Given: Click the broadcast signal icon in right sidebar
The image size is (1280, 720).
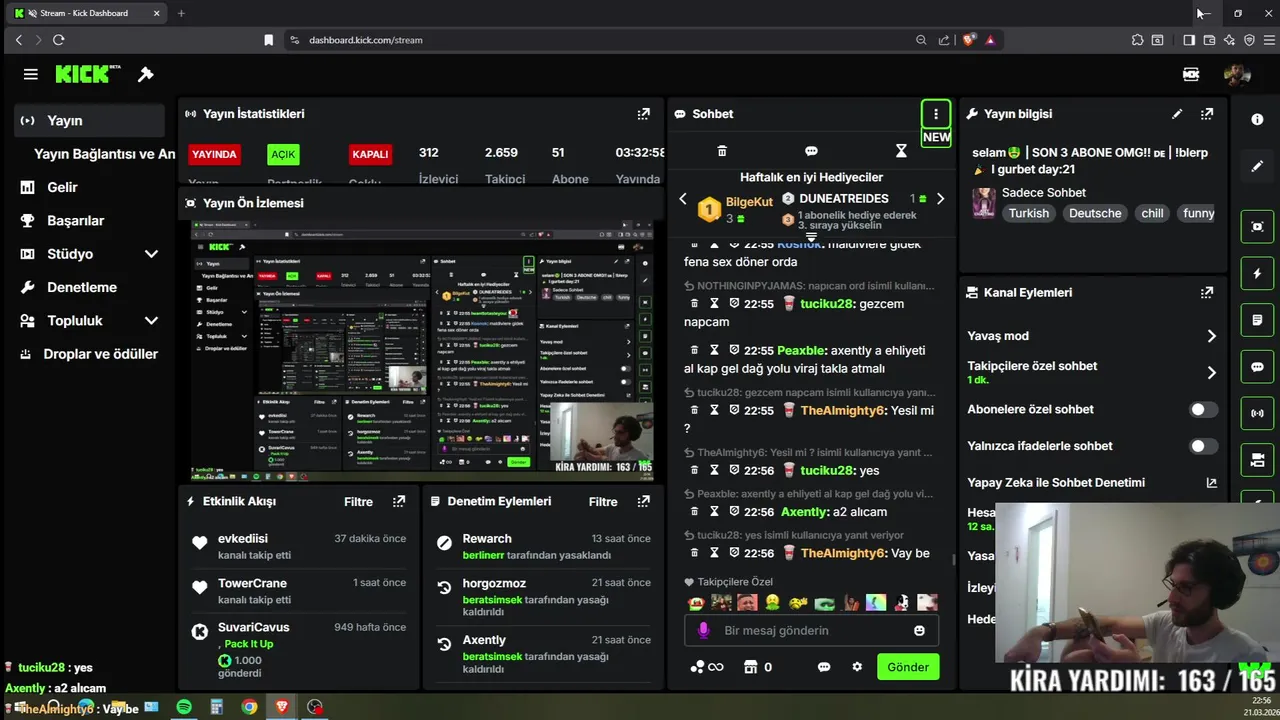Looking at the screenshot, I should pos(1257,413).
